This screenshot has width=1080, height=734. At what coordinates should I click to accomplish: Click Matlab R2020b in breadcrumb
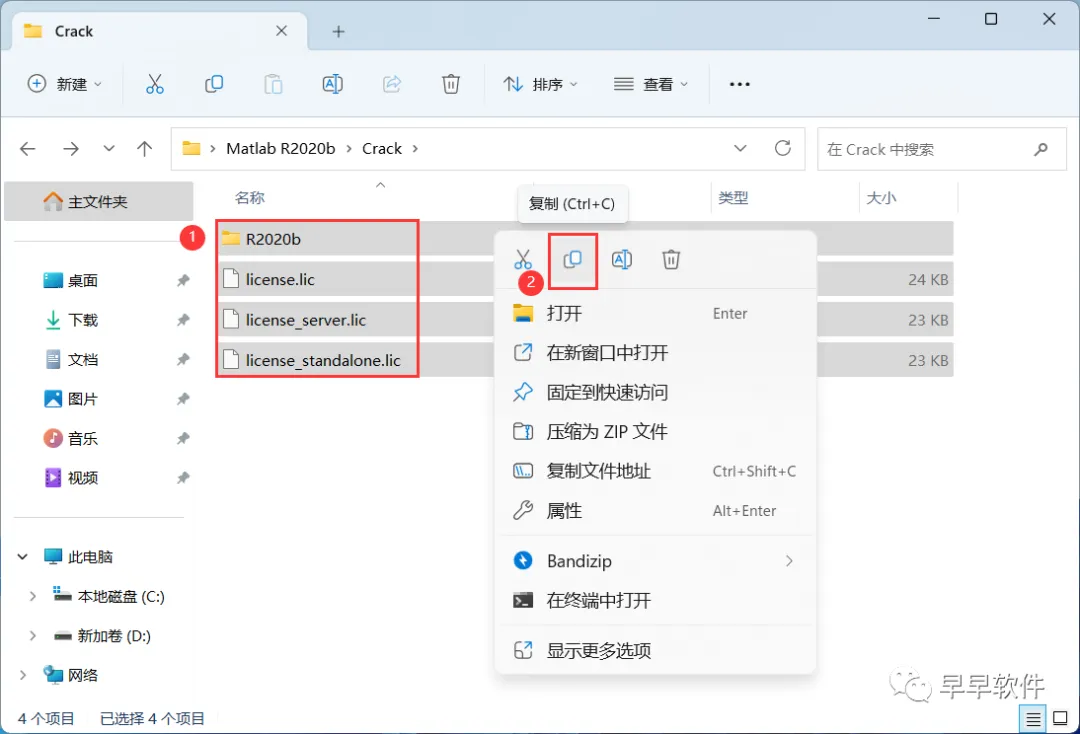click(x=280, y=149)
